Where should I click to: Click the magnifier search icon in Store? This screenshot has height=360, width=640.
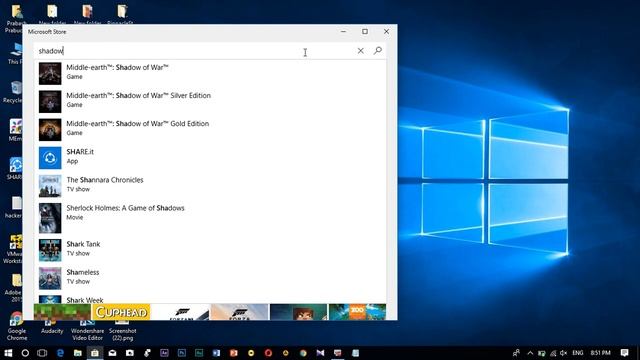click(378, 51)
